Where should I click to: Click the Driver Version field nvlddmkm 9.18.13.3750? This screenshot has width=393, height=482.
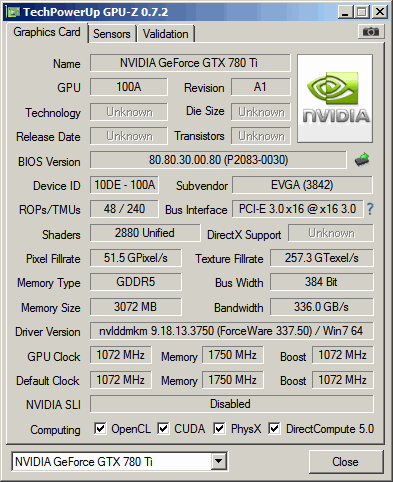pos(232,331)
